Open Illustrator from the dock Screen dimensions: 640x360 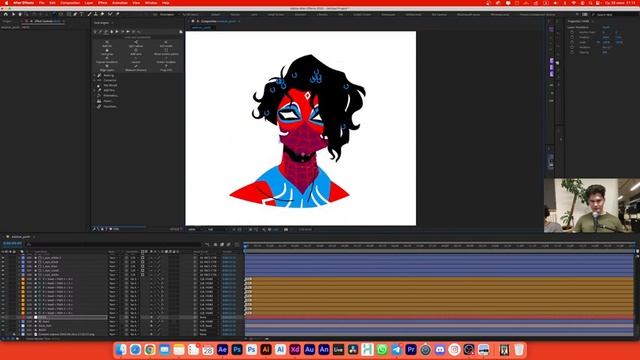pos(266,349)
